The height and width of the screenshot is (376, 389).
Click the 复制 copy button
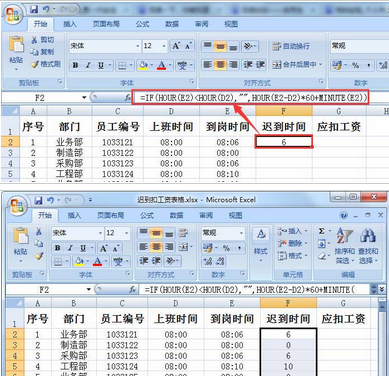[42, 52]
